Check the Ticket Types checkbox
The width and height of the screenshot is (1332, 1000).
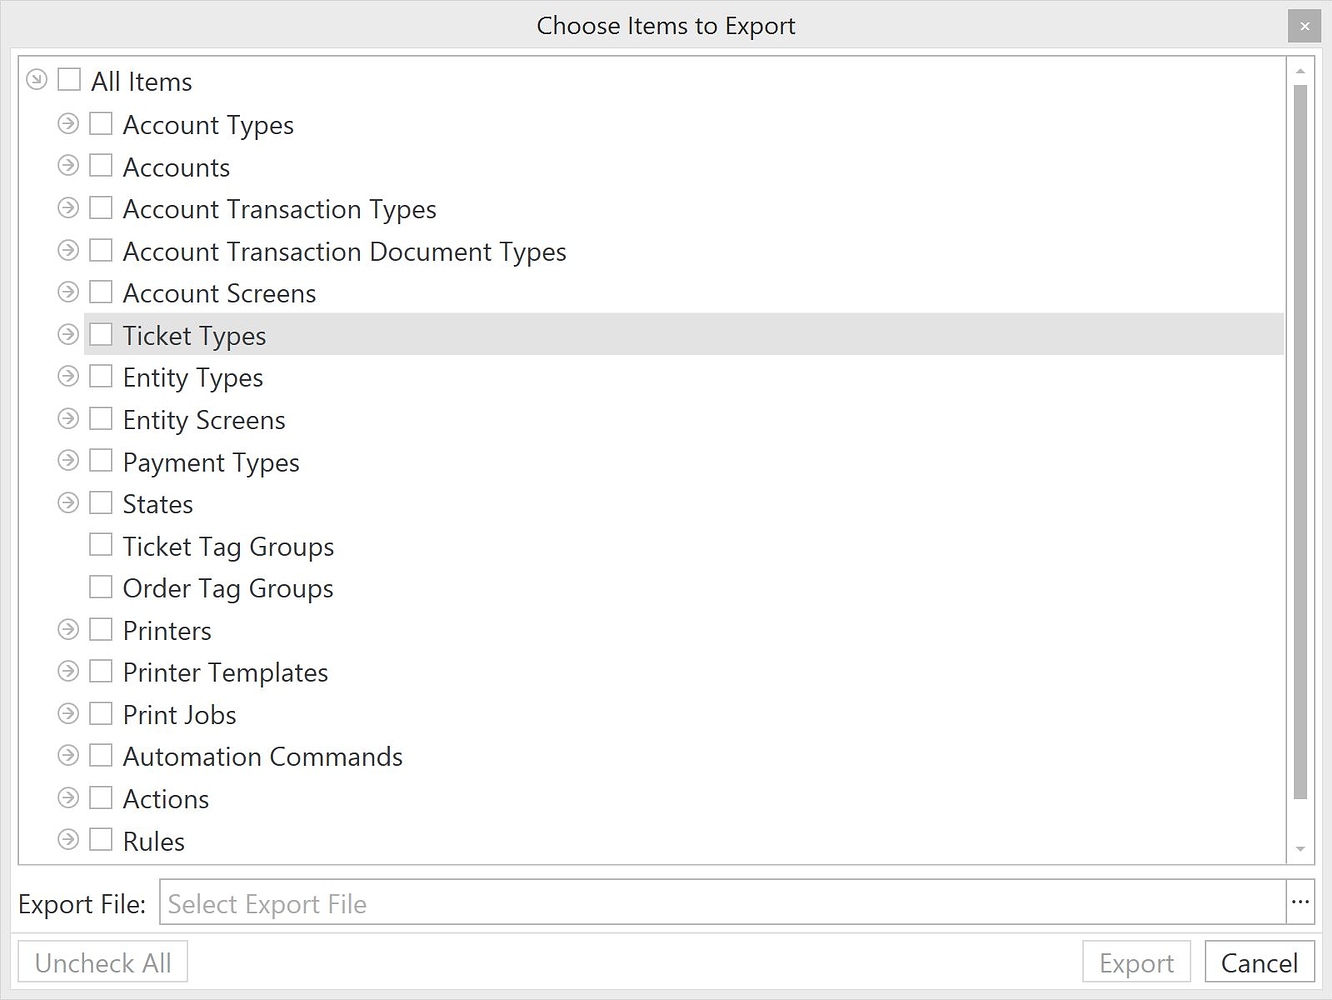101,334
